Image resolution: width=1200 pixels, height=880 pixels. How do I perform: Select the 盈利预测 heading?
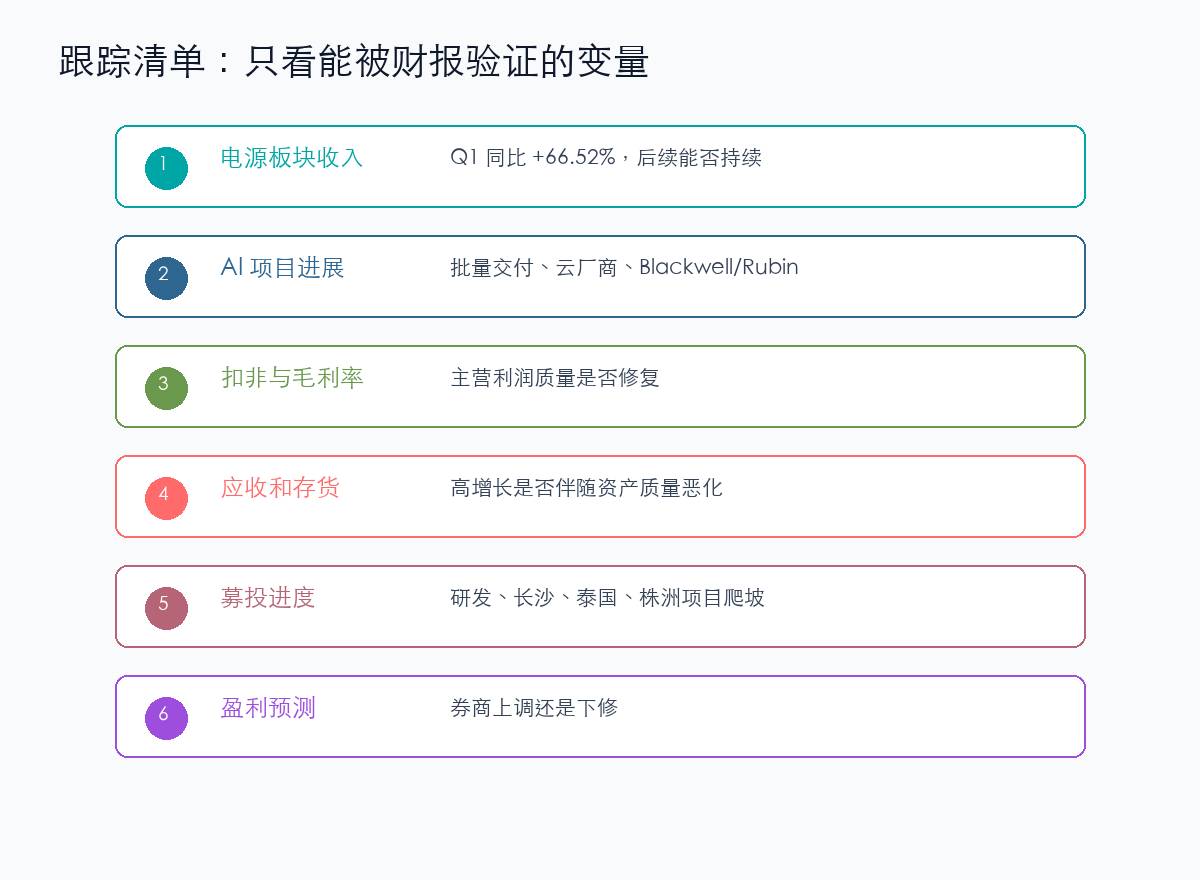pos(268,708)
